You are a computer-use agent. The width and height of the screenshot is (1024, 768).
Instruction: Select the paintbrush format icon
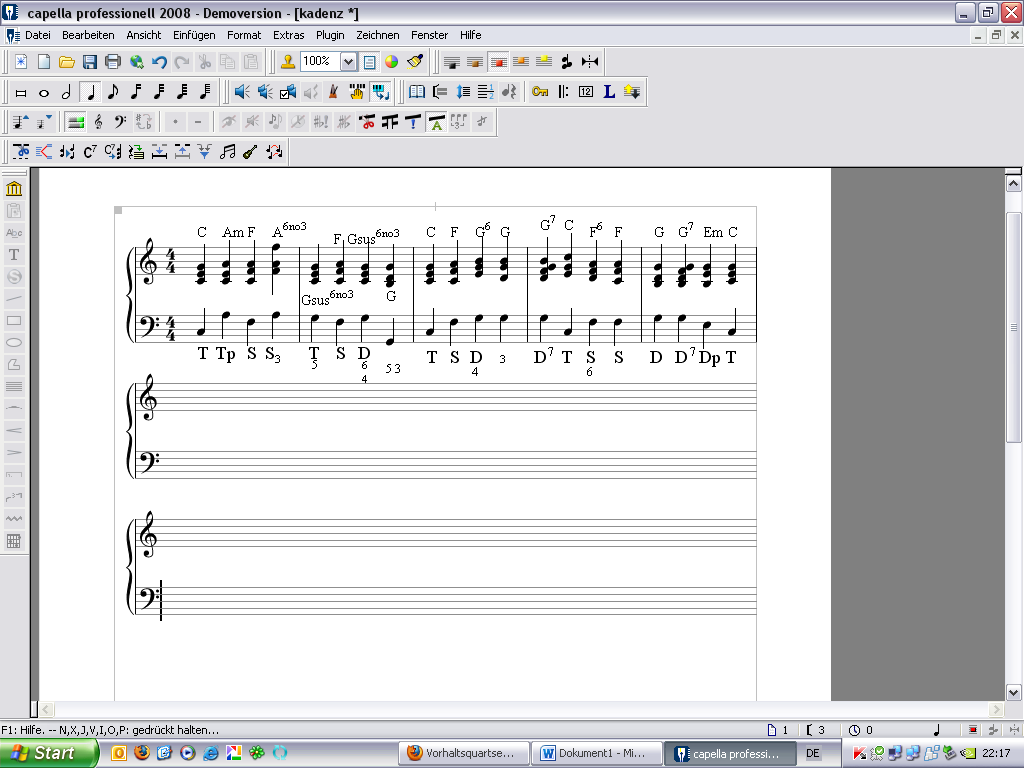pos(415,62)
